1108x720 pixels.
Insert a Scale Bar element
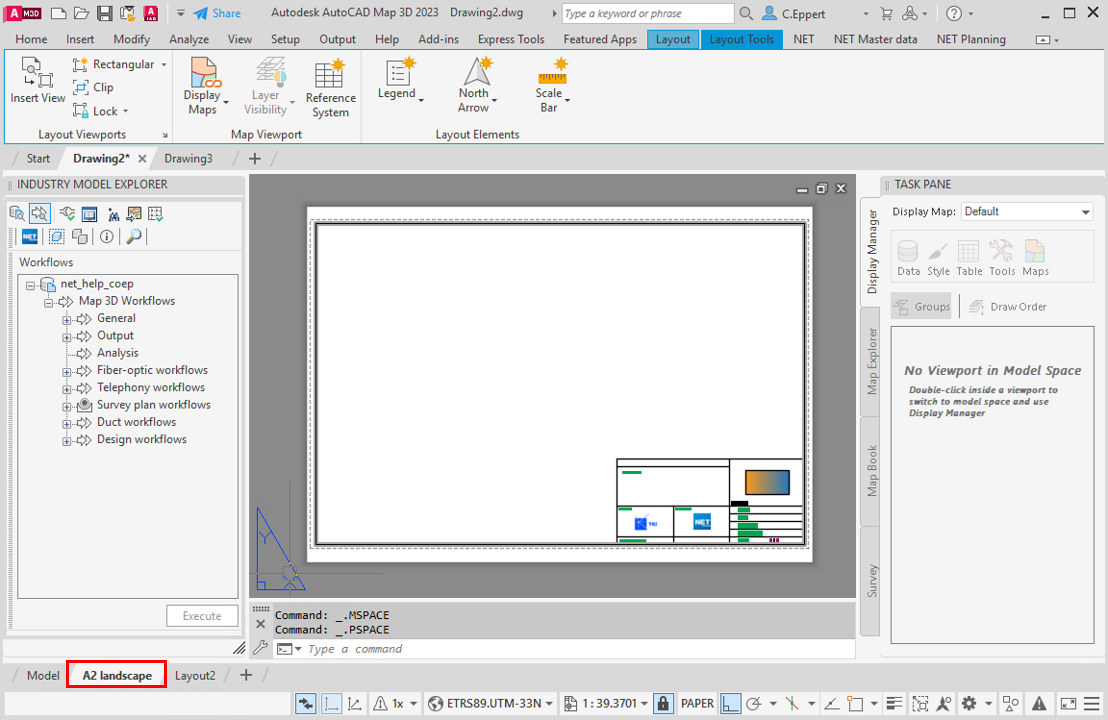tap(552, 85)
